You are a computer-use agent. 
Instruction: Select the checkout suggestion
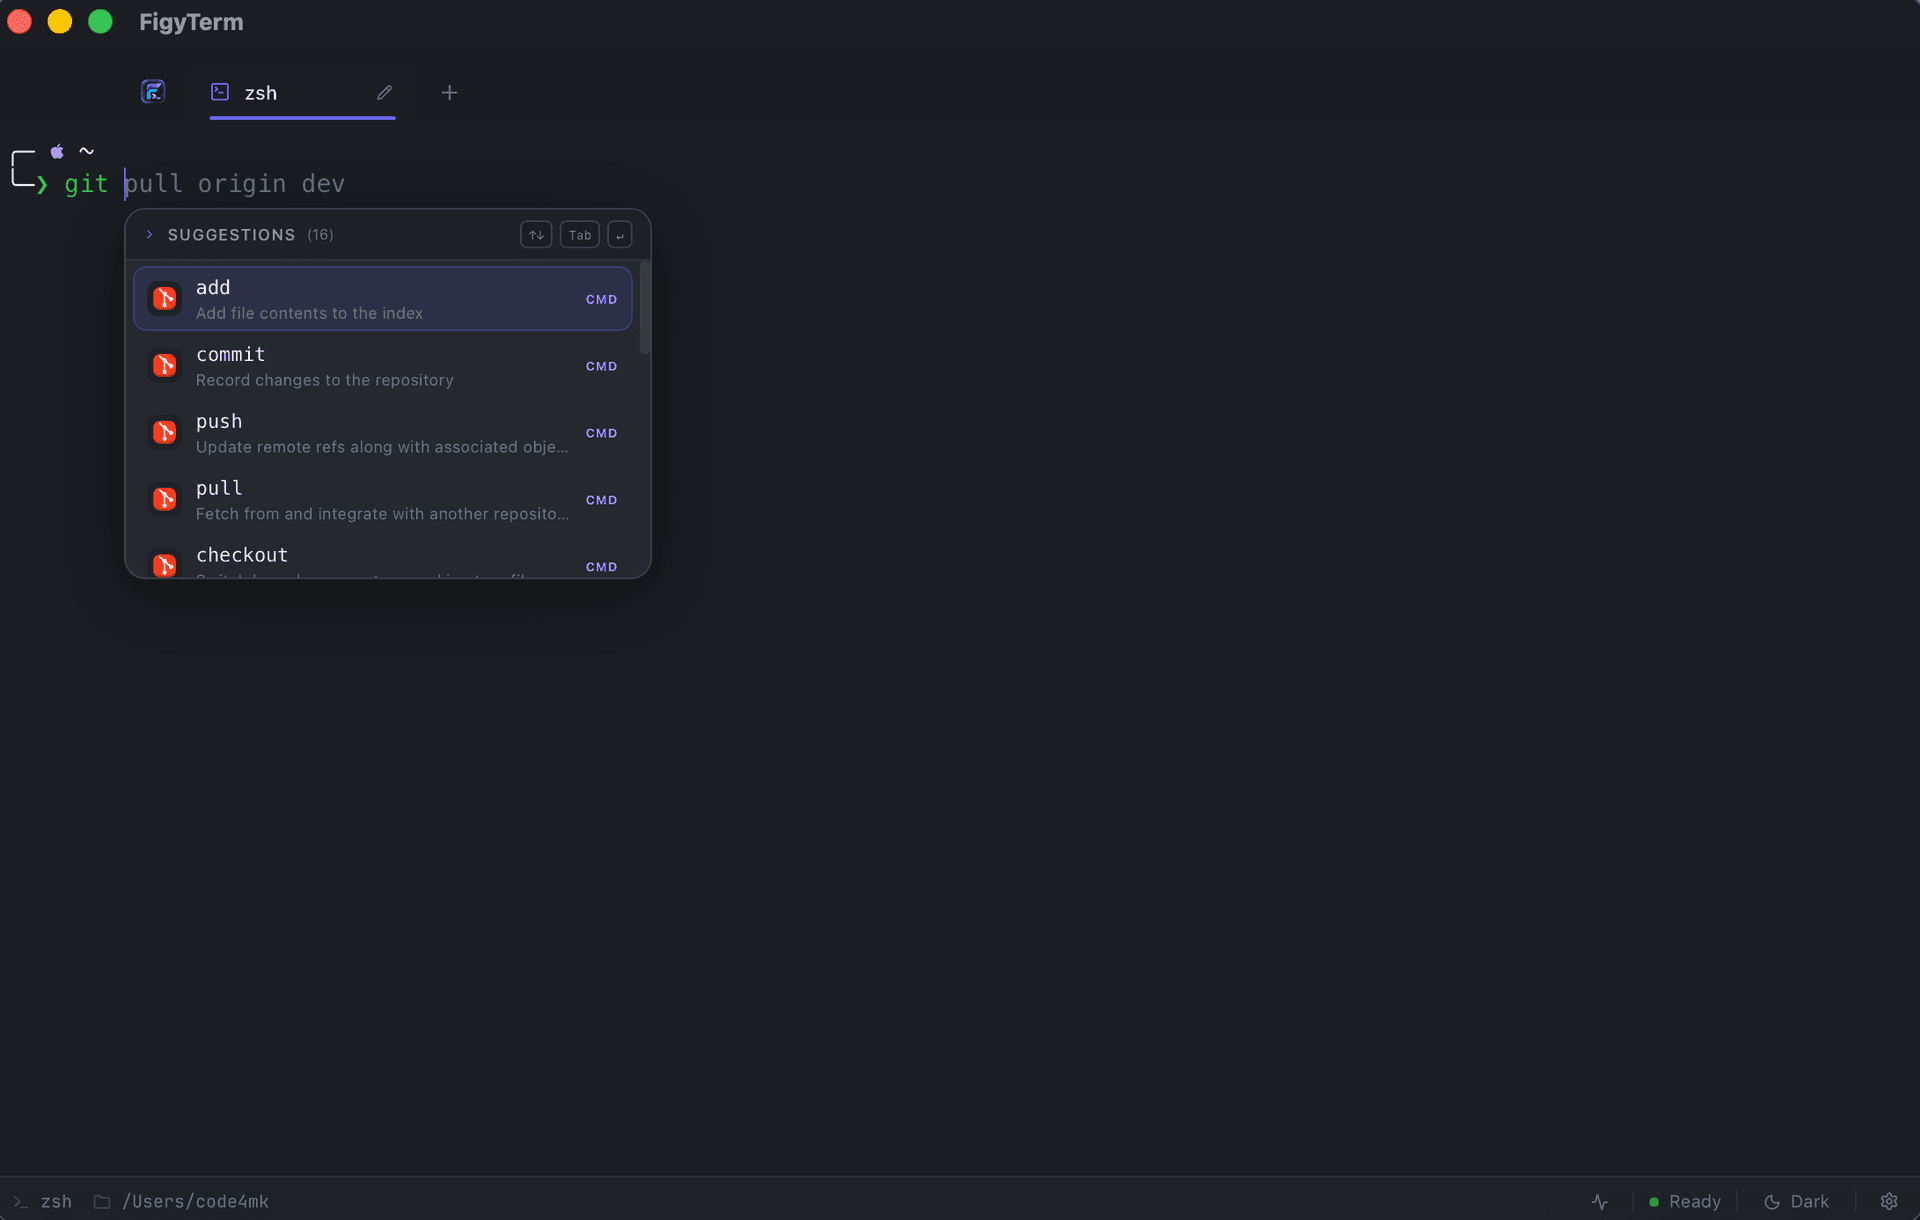[x=383, y=558]
